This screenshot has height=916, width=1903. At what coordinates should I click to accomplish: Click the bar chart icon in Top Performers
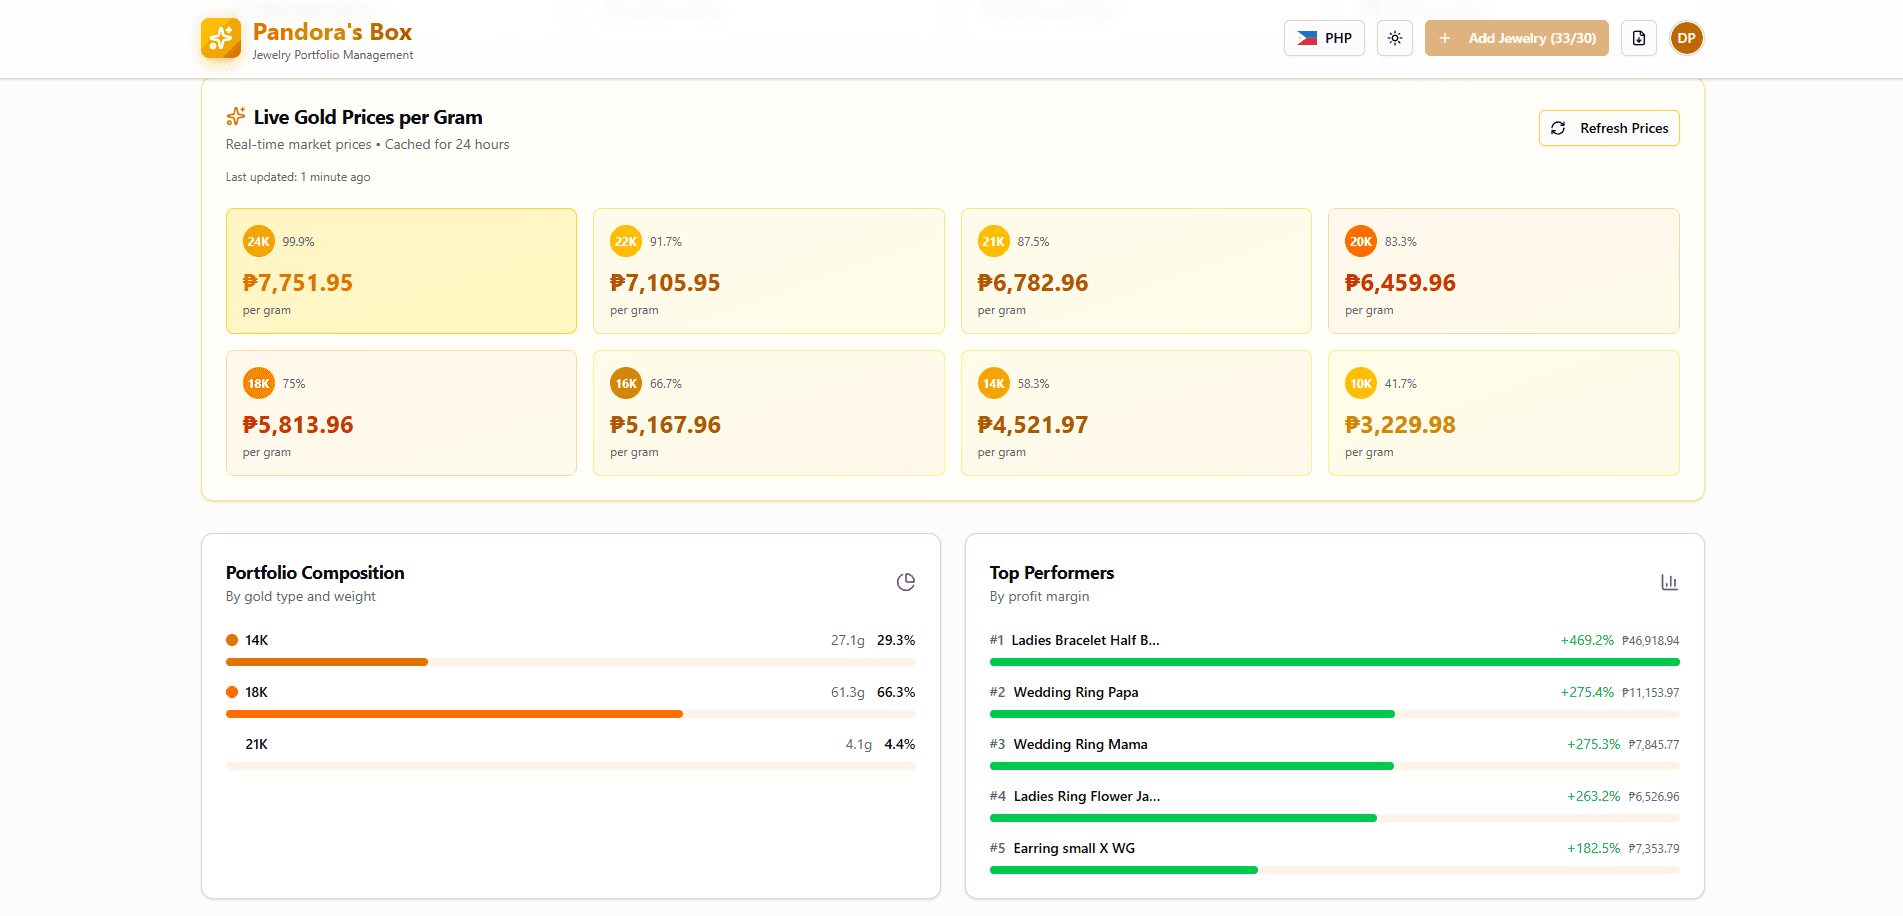click(1668, 581)
